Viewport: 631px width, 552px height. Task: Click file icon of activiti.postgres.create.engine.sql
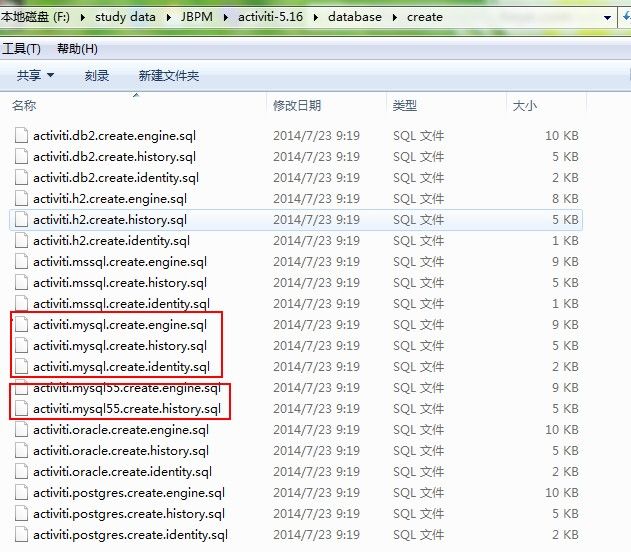click(21, 492)
